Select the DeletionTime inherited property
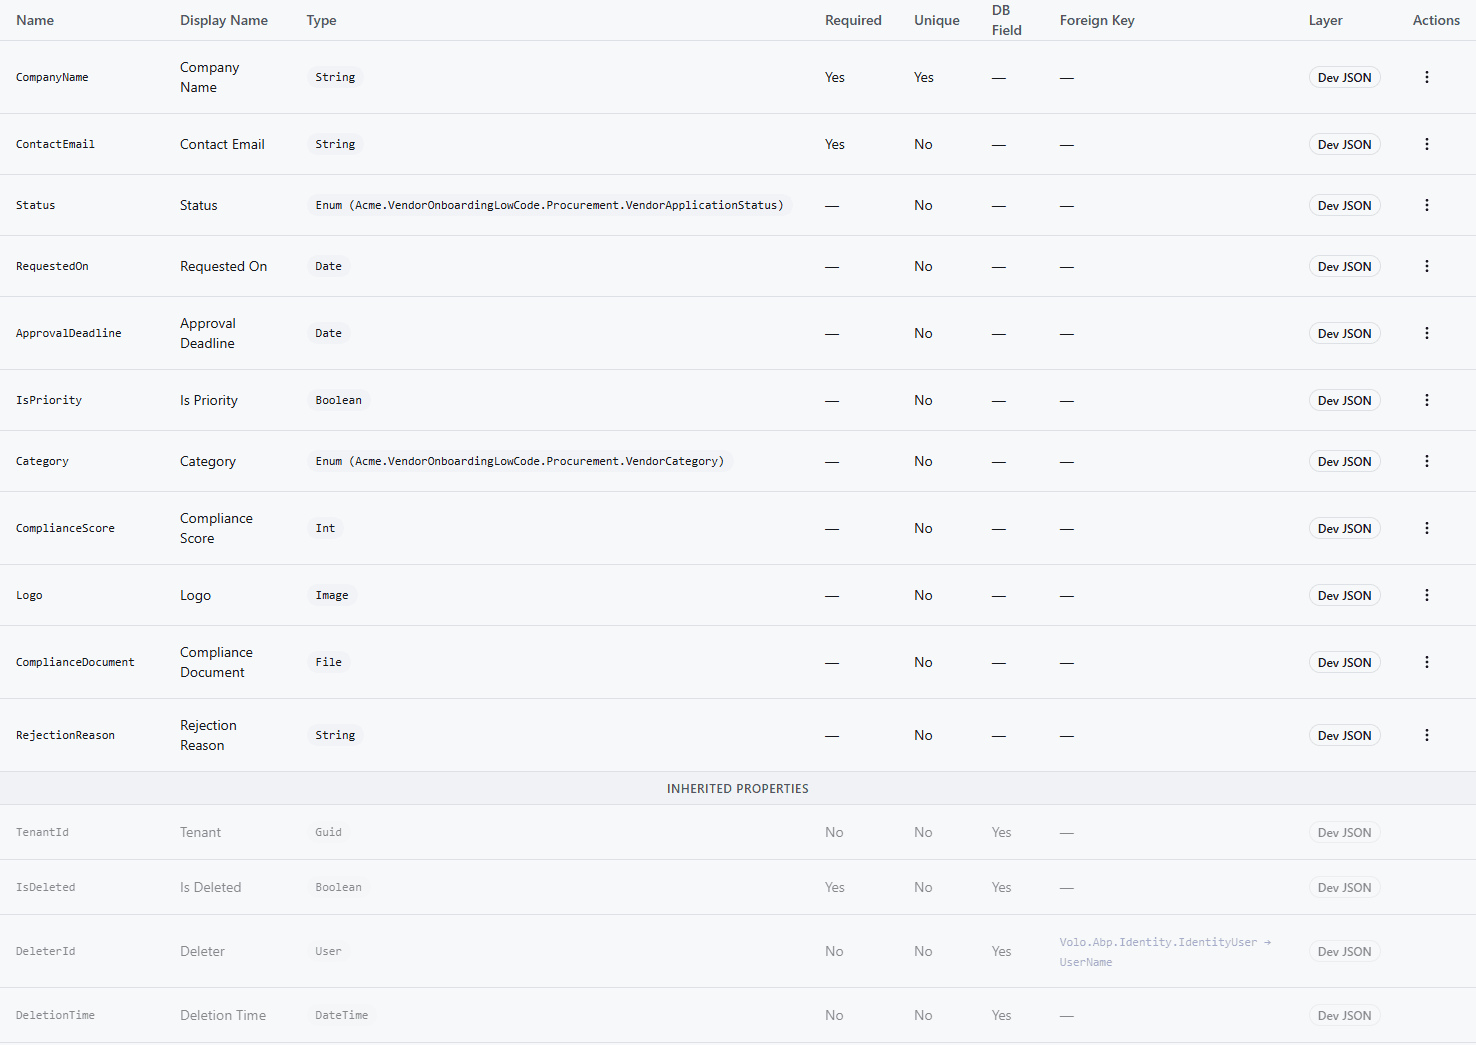Screen dimensions: 1476x1045 tap(55, 1015)
